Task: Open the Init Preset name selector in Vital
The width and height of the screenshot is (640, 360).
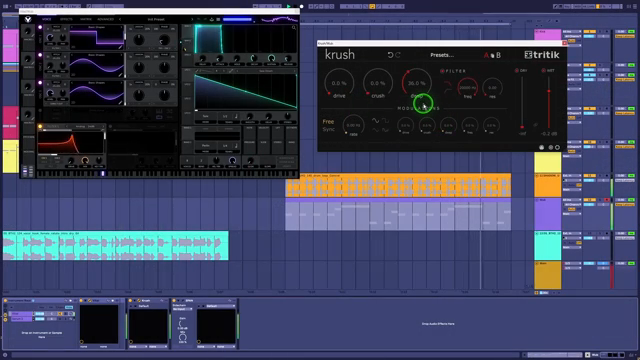Action: click(156, 19)
